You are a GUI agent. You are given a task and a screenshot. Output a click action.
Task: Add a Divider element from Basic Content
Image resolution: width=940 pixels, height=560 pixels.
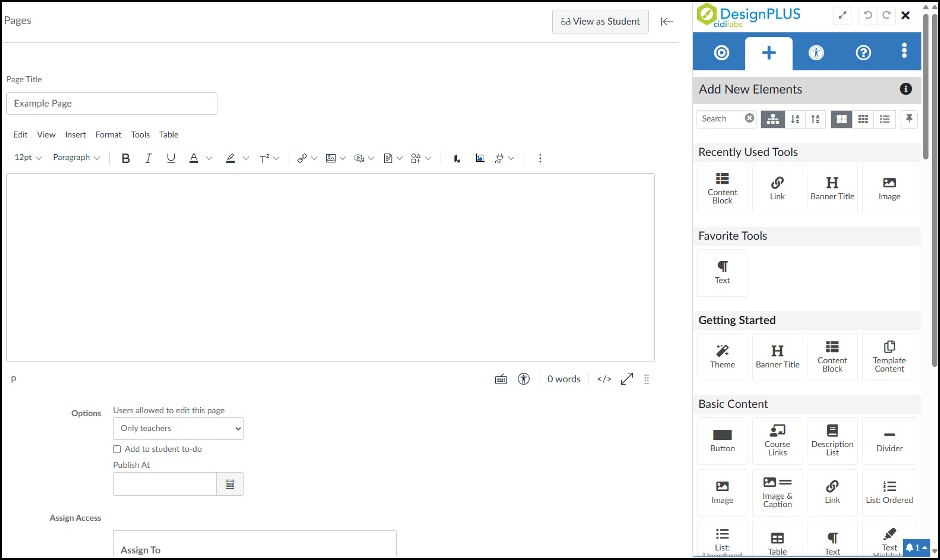click(889, 440)
